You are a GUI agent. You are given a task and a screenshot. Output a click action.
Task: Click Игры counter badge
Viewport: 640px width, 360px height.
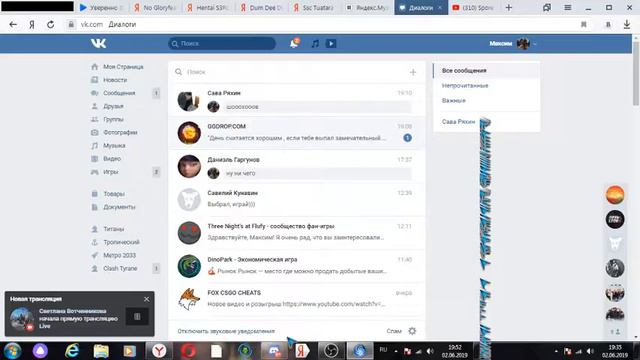click(x=156, y=172)
